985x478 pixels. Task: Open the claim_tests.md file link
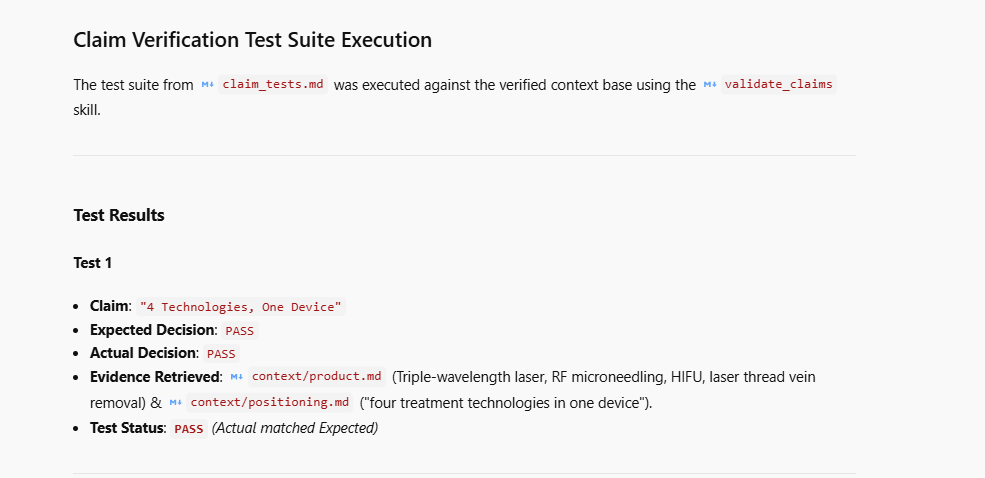(273, 85)
